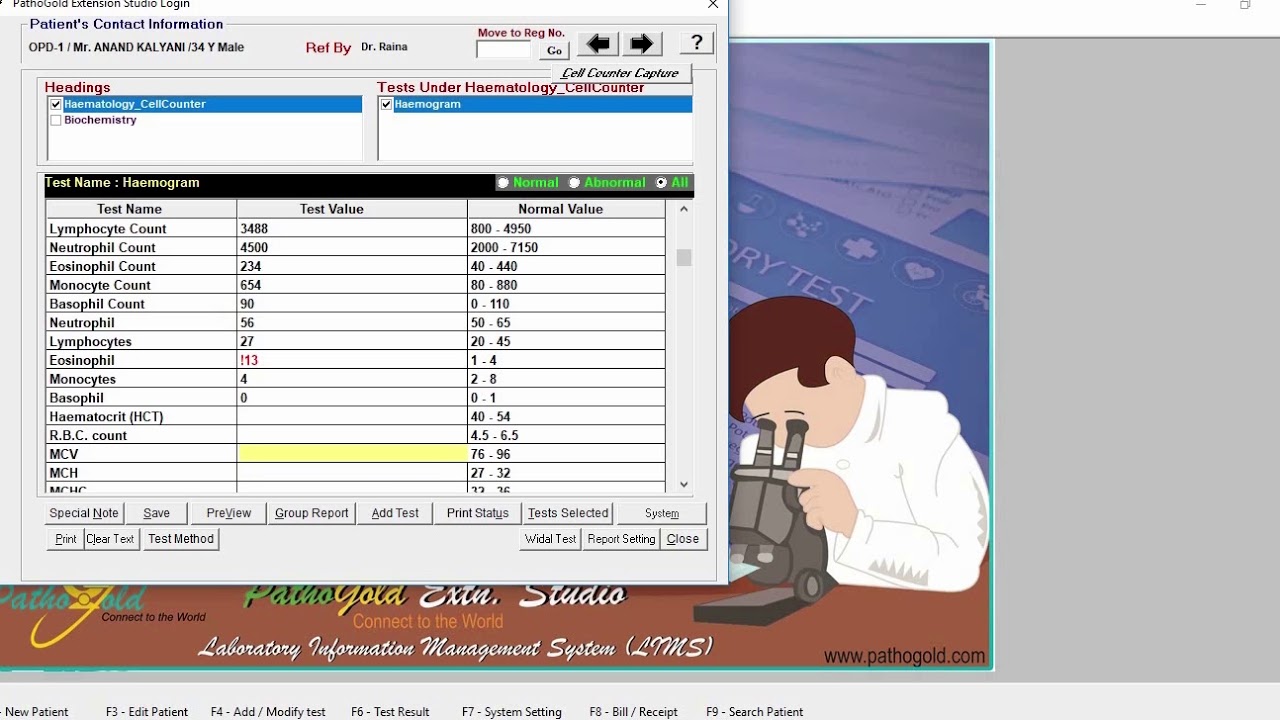The height and width of the screenshot is (720, 1280).
Task: Click the Move to Reg No. input field
Action: [504, 50]
